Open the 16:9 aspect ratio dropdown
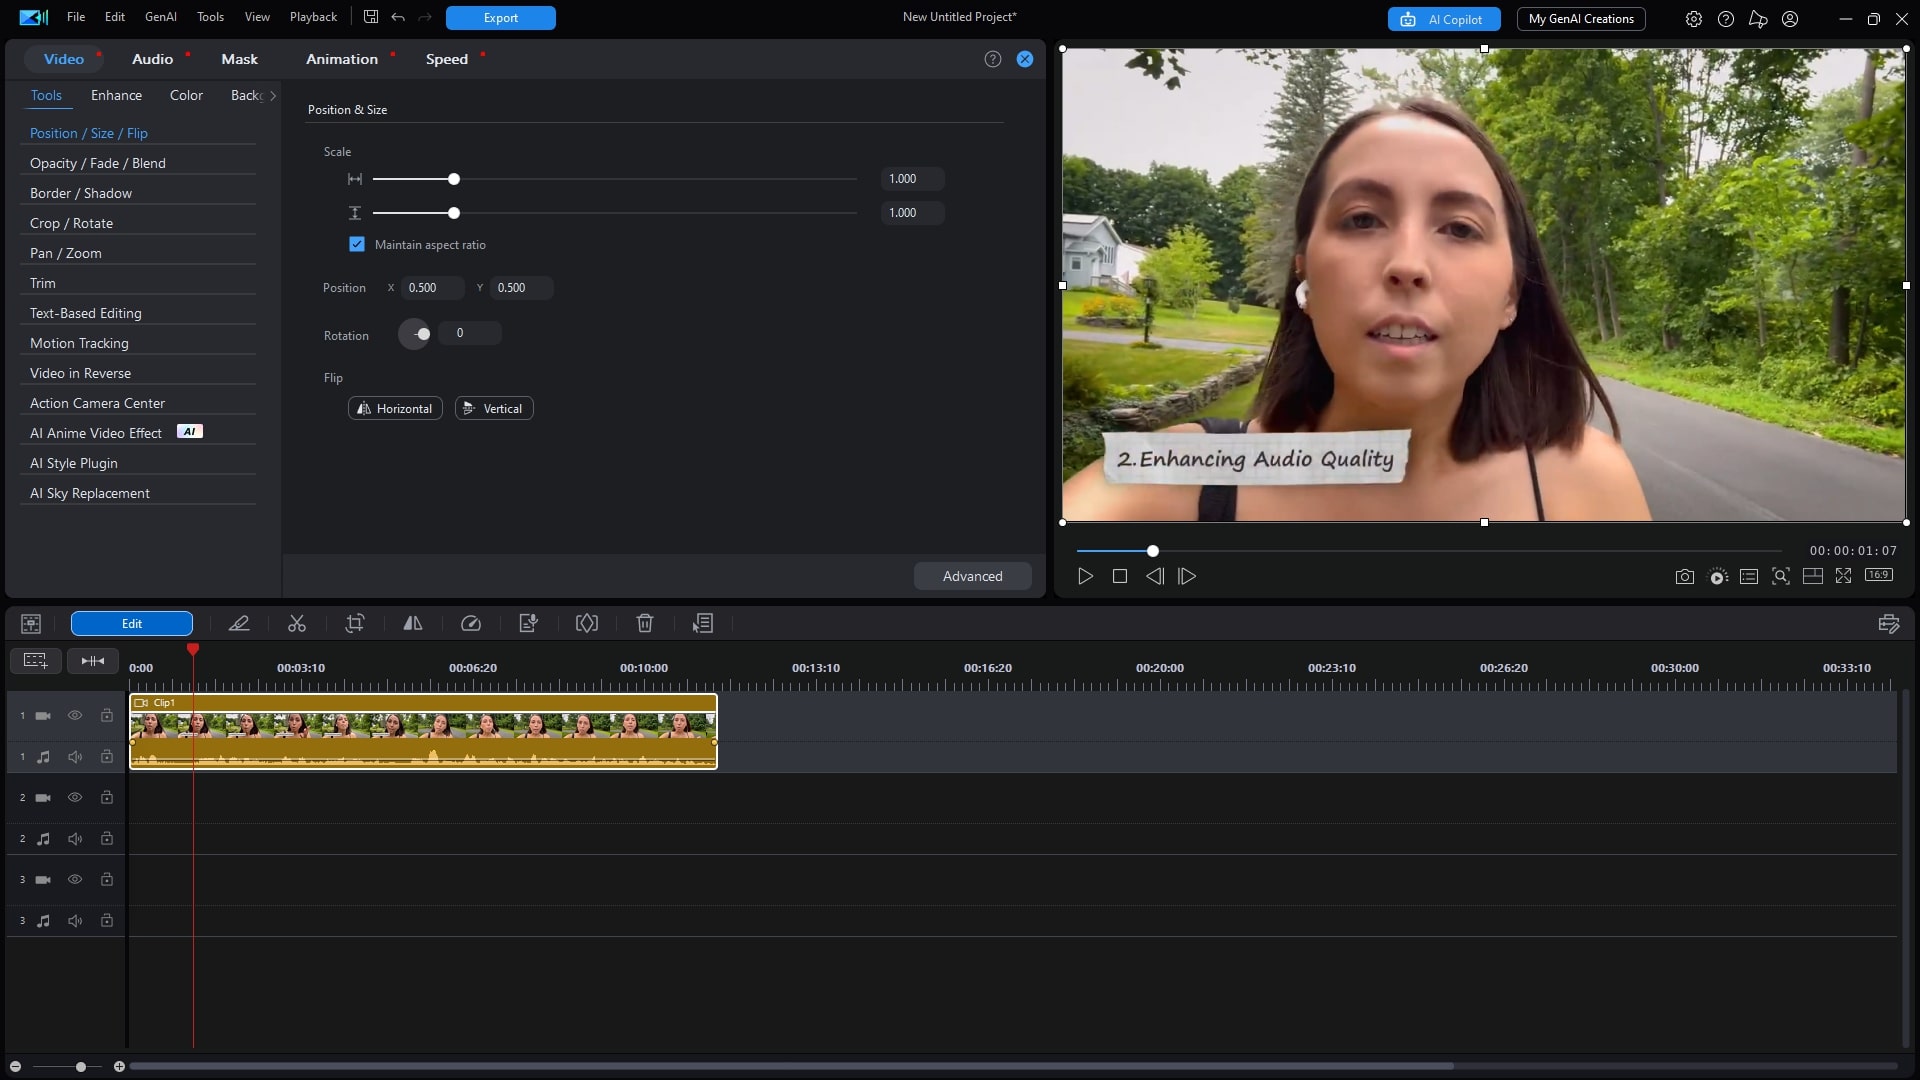Viewport: 1920px width, 1080px height. tap(1879, 576)
